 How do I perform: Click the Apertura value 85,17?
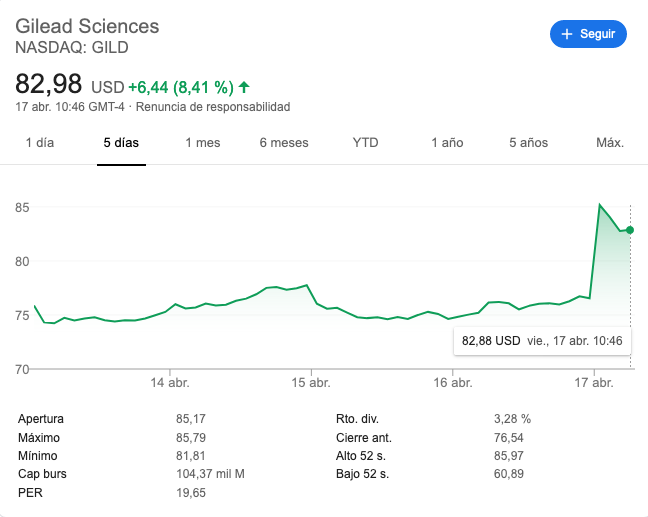tap(191, 419)
